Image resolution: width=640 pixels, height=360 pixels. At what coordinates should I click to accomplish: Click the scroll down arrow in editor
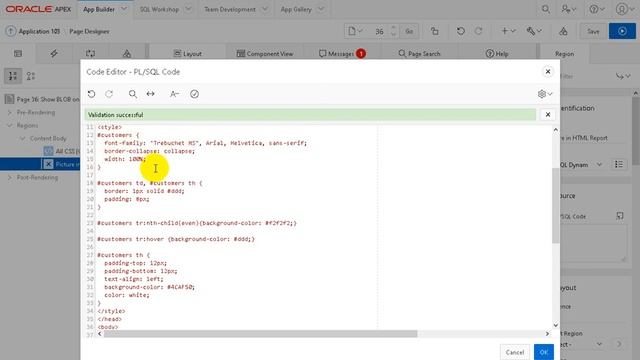[x=556, y=325]
